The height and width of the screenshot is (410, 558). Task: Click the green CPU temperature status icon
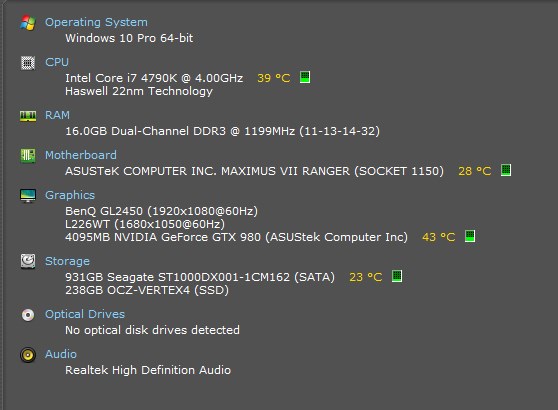click(x=305, y=77)
